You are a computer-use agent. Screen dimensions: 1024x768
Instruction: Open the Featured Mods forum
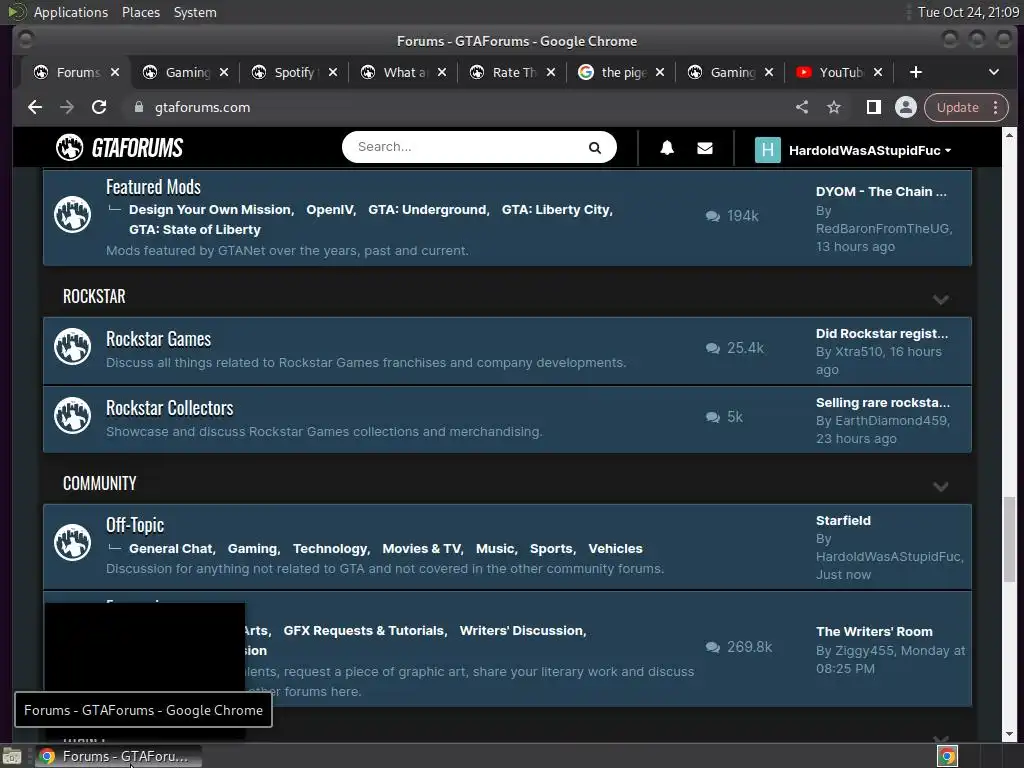[153, 187]
